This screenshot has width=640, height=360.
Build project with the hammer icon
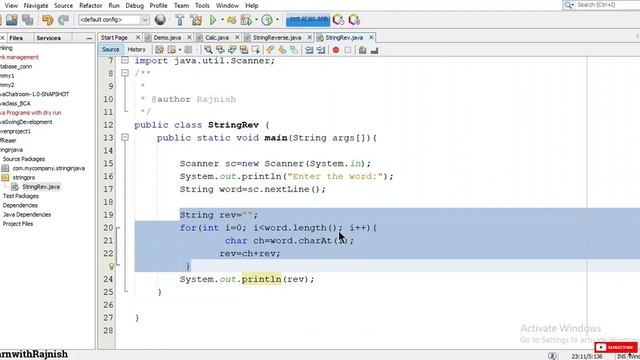tap(180, 20)
